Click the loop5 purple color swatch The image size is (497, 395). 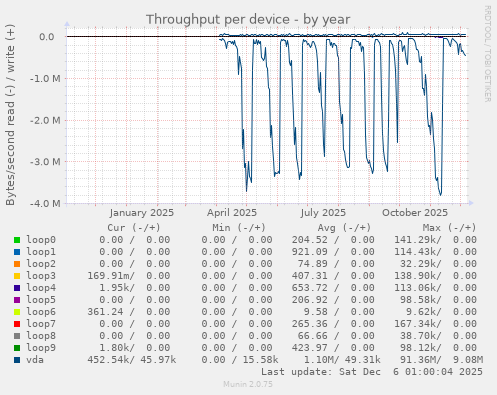click(17, 300)
